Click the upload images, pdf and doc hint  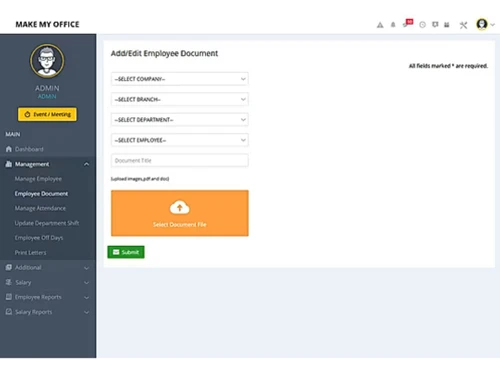[140, 179]
